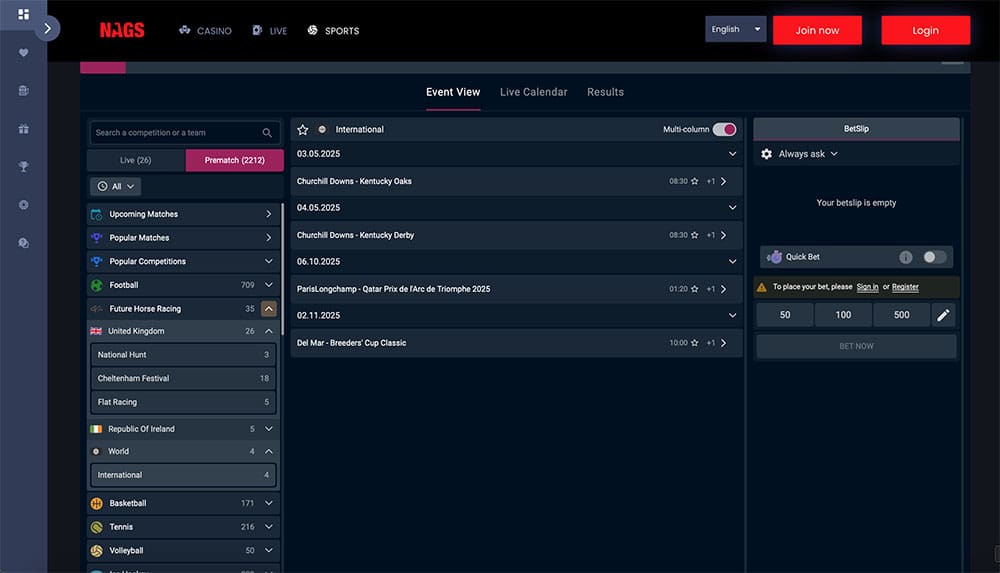This screenshot has width=1000, height=573.
Task: Collapse the United Kingdom region
Action: 268,331
